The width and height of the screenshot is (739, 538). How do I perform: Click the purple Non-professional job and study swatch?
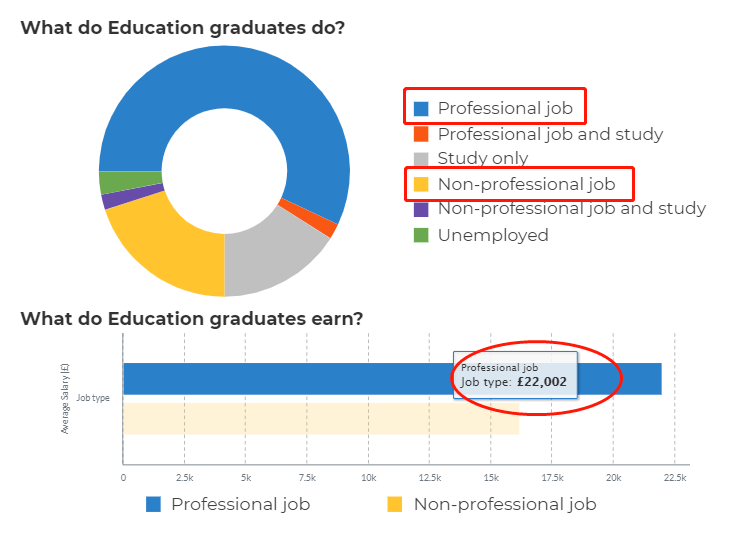click(421, 209)
